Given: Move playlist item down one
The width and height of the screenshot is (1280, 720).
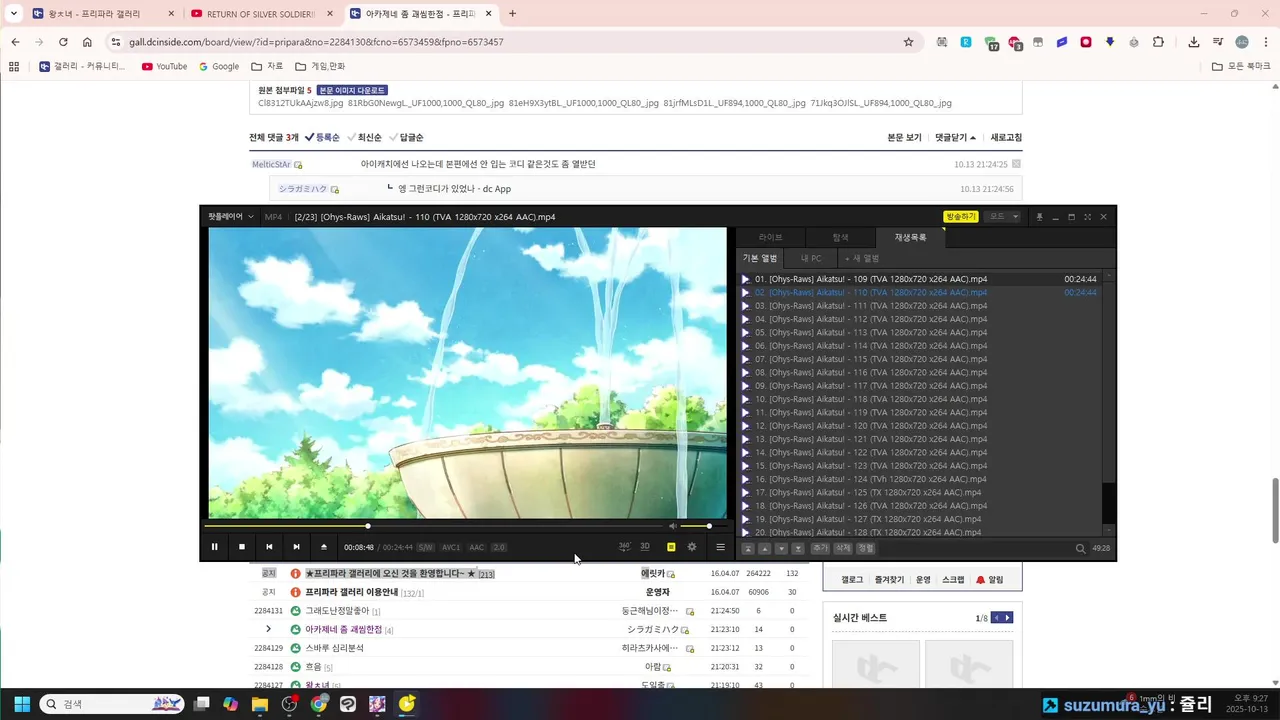Looking at the screenshot, I should [781, 548].
